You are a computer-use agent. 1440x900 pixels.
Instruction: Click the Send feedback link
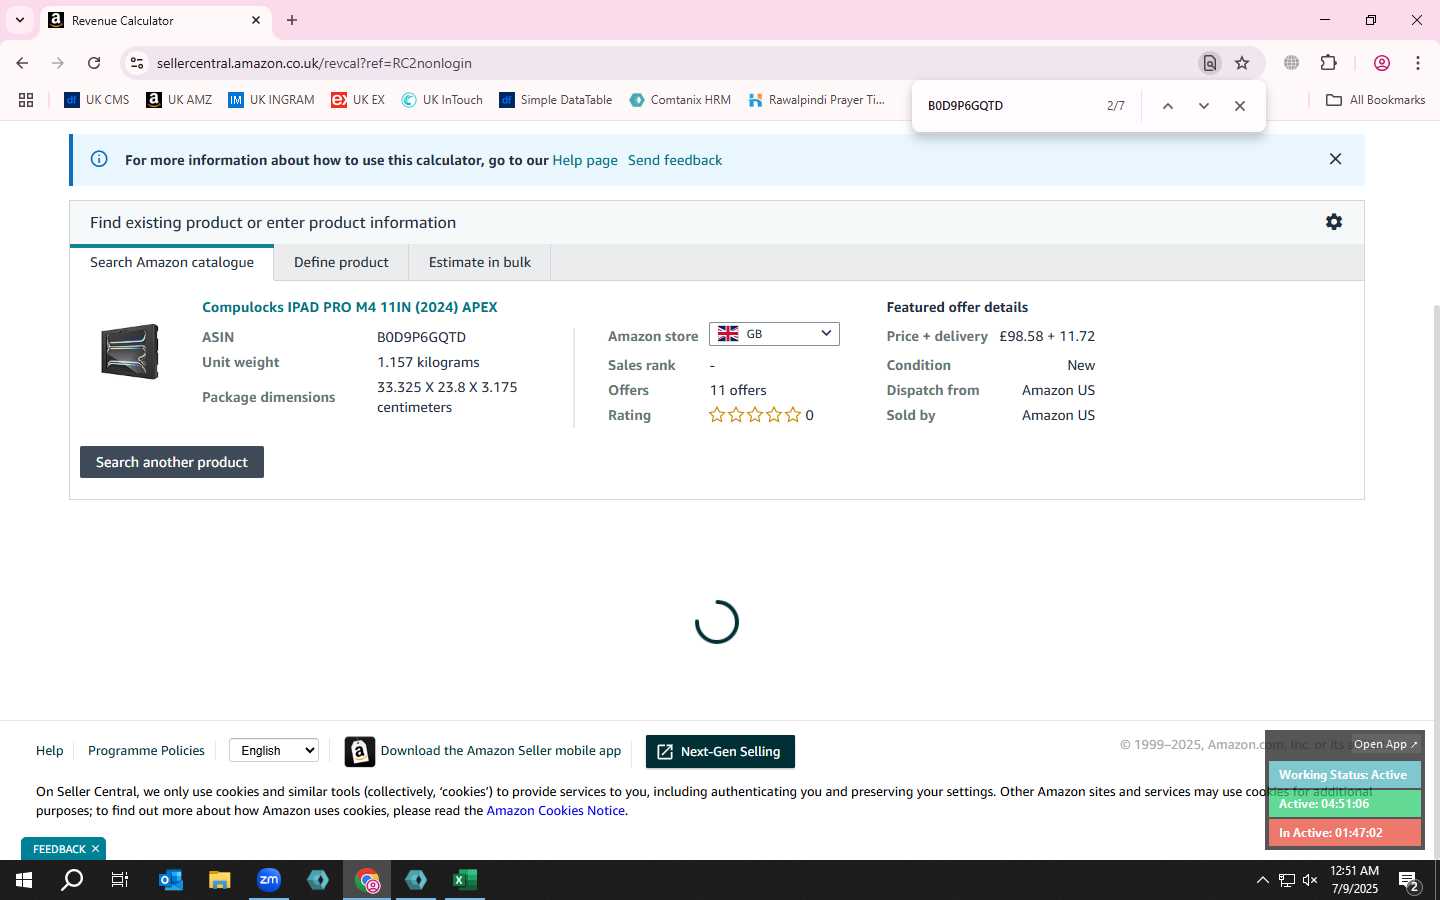675,160
